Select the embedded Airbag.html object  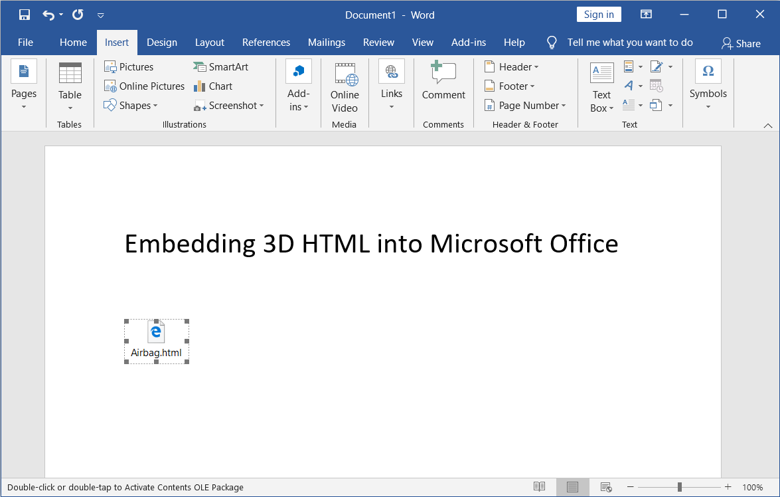point(156,341)
